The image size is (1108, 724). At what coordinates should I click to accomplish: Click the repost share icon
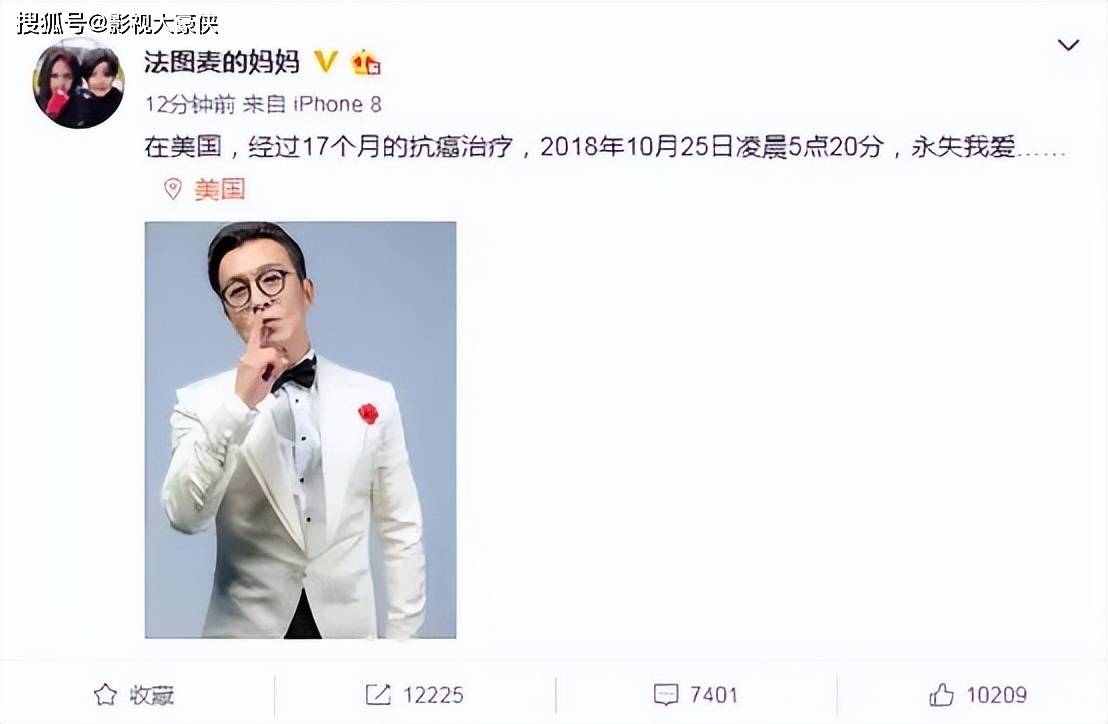click(377, 695)
